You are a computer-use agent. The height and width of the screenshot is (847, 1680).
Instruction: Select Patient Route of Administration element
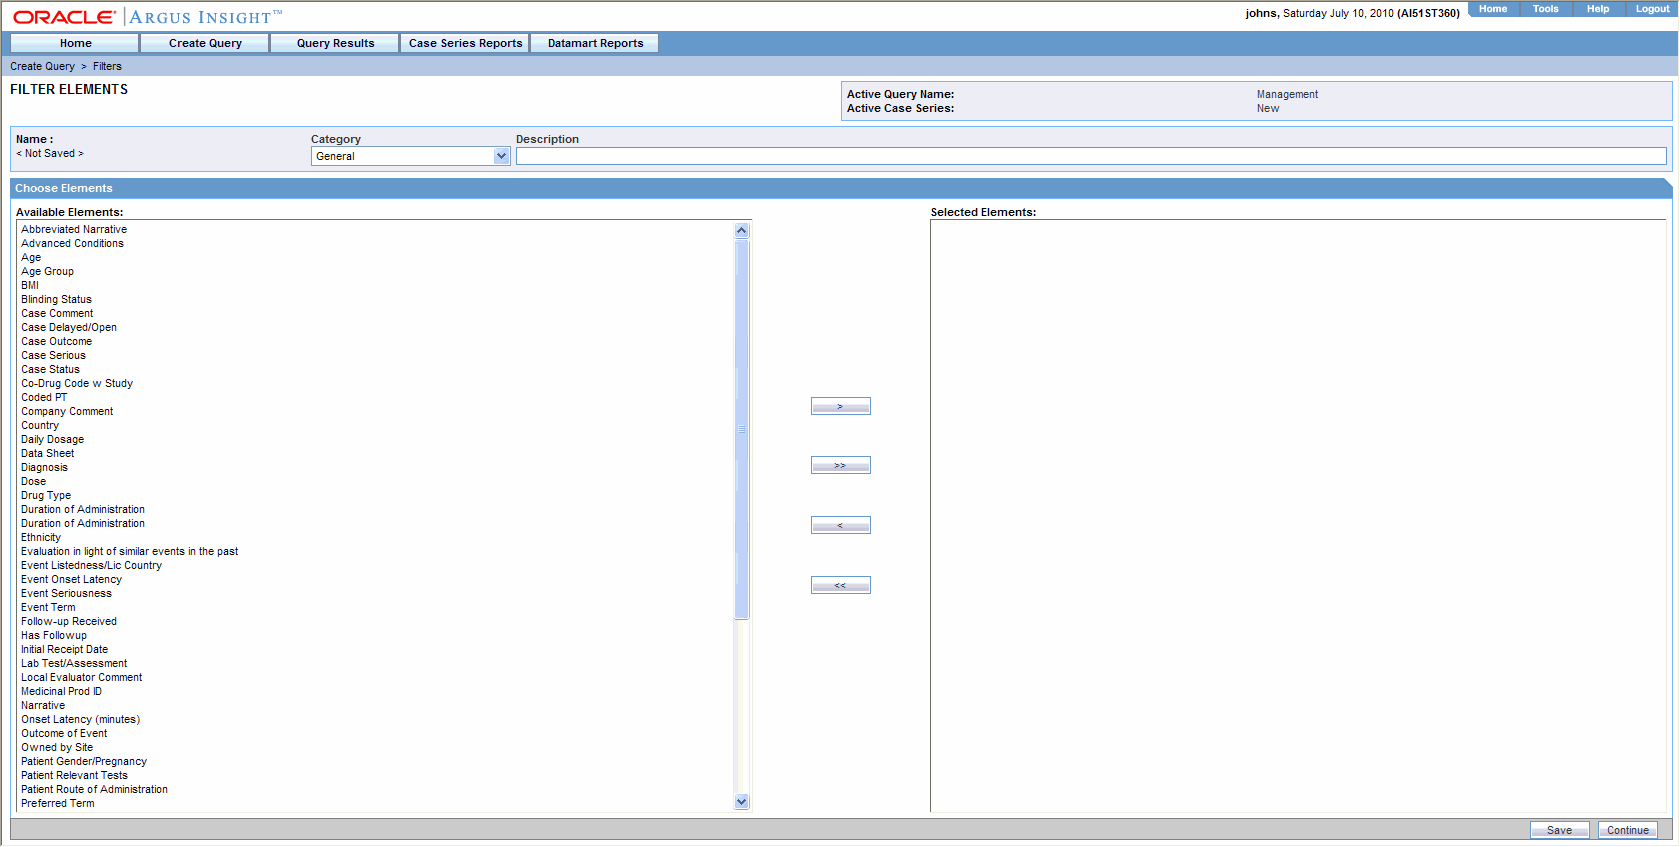click(x=94, y=789)
